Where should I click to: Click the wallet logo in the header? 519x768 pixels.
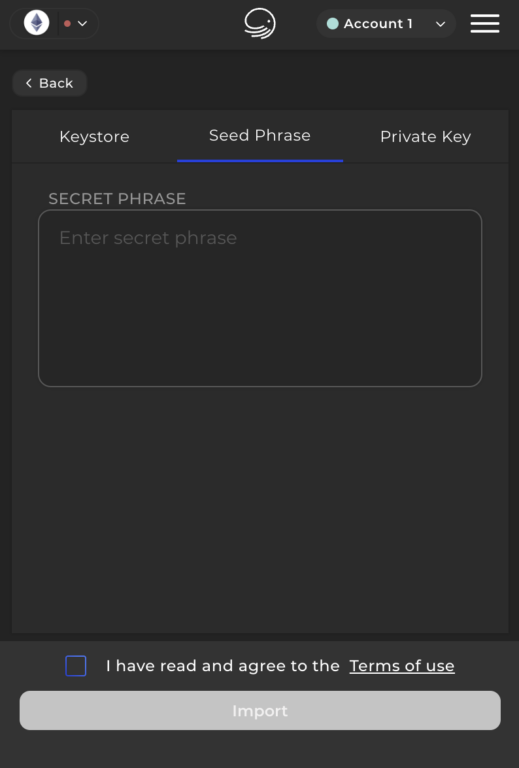coord(260,23)
